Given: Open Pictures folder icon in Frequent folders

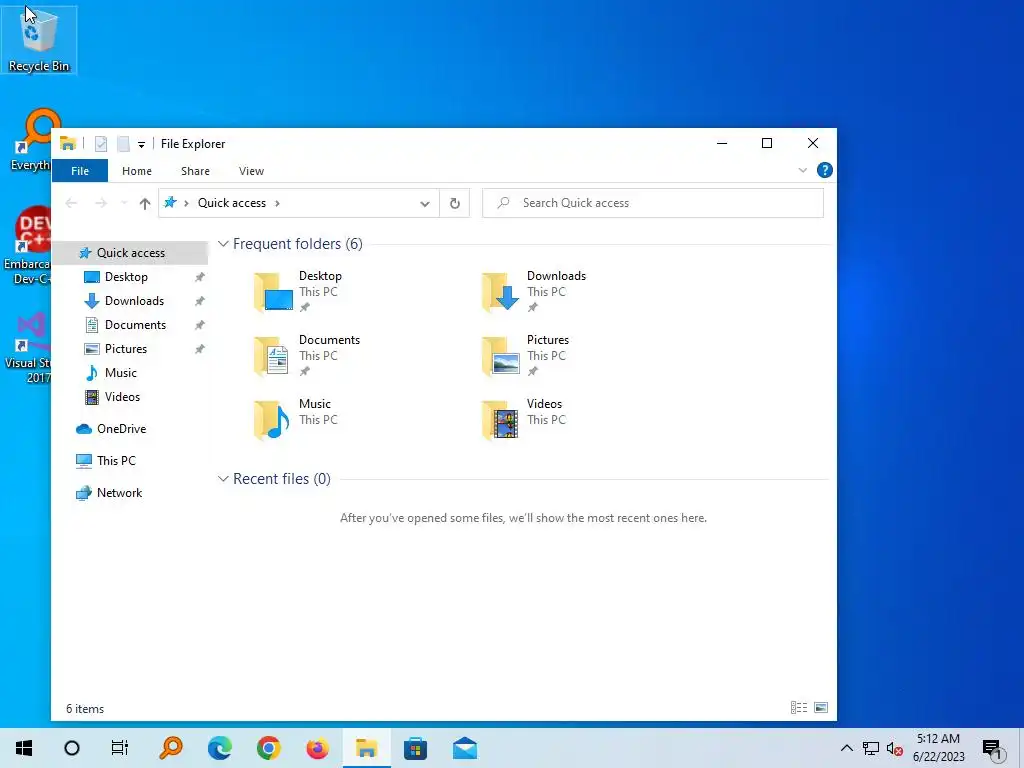Looking at the screenshot, I should point(500,357).
